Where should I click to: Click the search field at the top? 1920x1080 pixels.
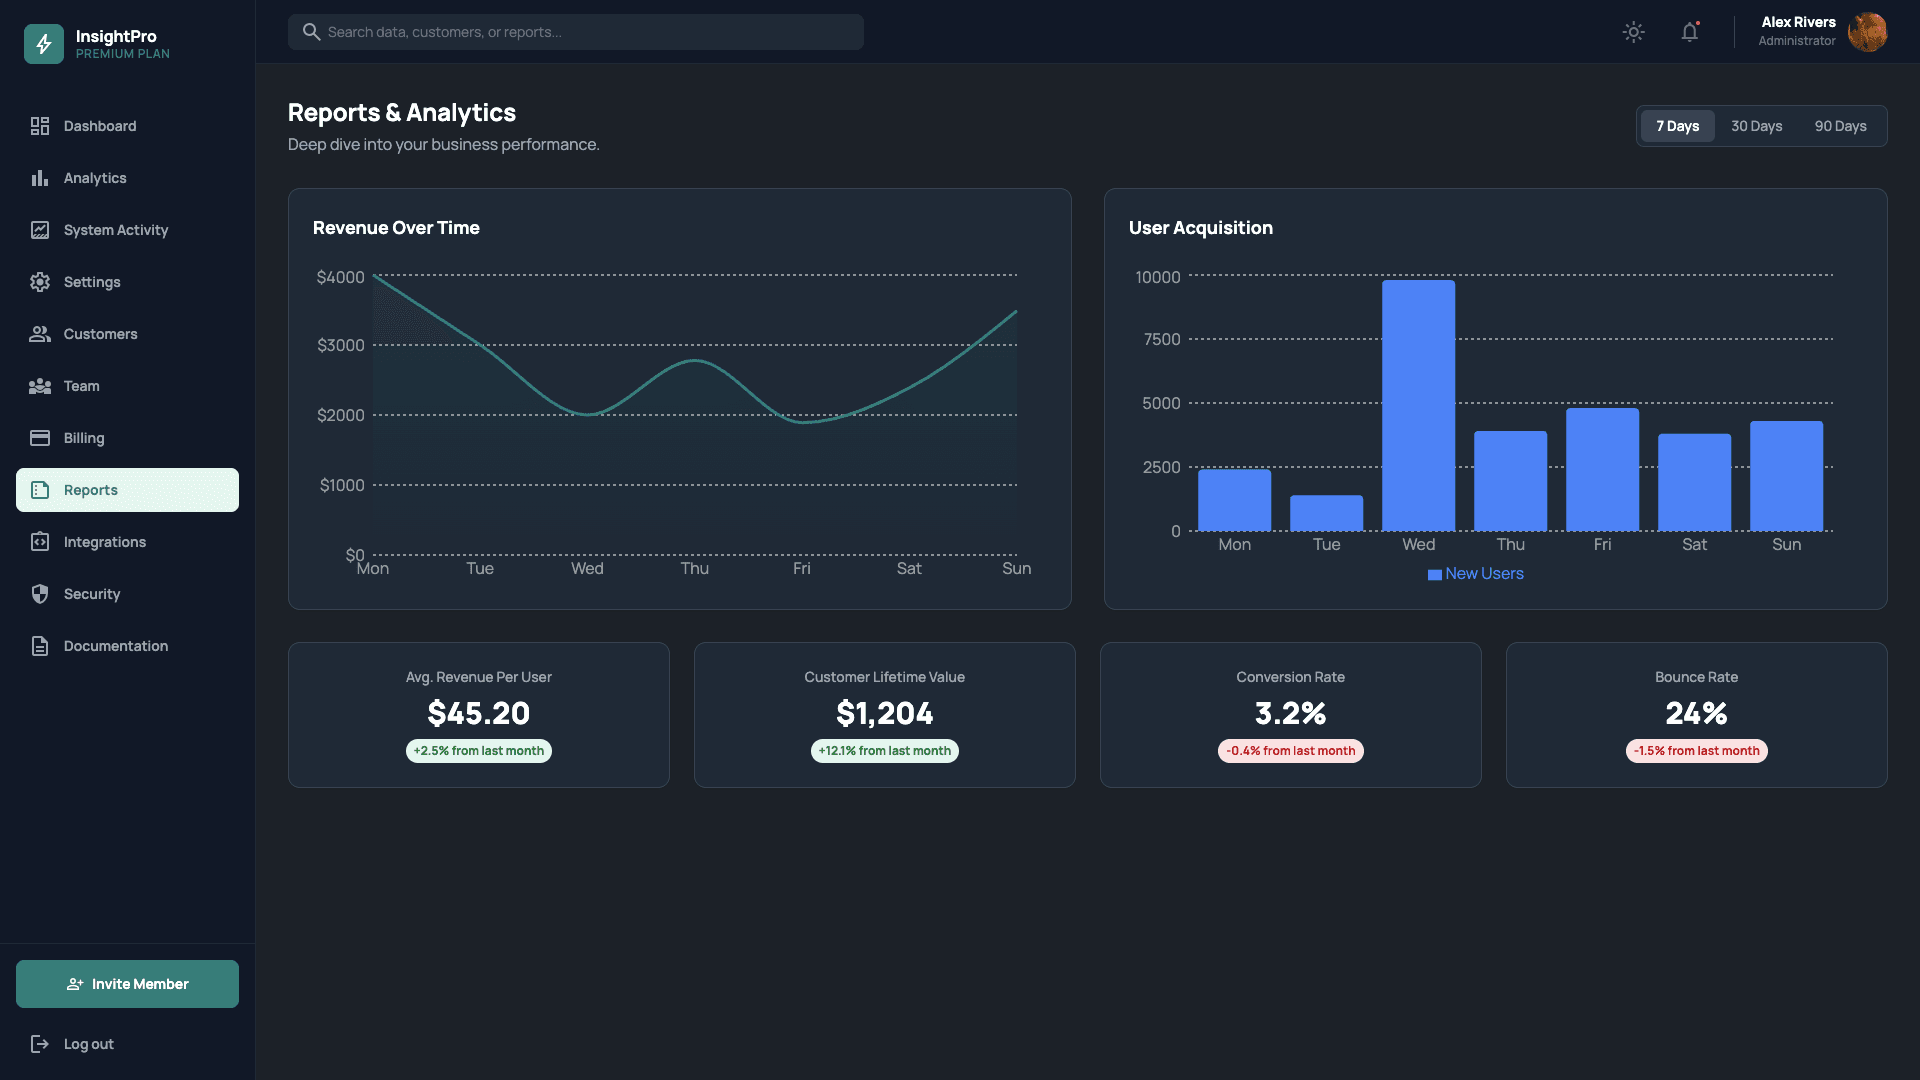click(575, 31)
